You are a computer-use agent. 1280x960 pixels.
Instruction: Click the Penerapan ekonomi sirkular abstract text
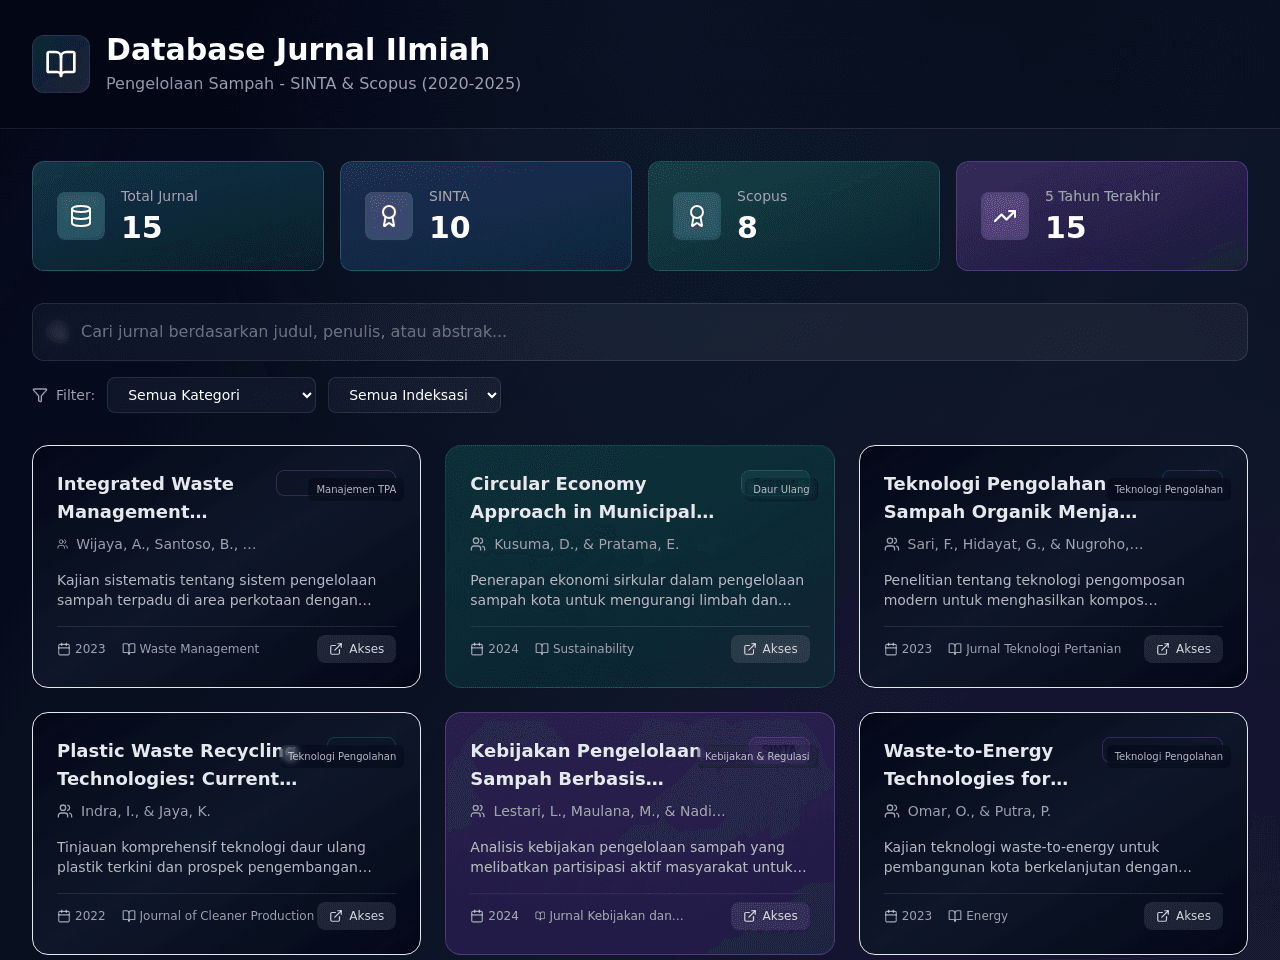637,590
